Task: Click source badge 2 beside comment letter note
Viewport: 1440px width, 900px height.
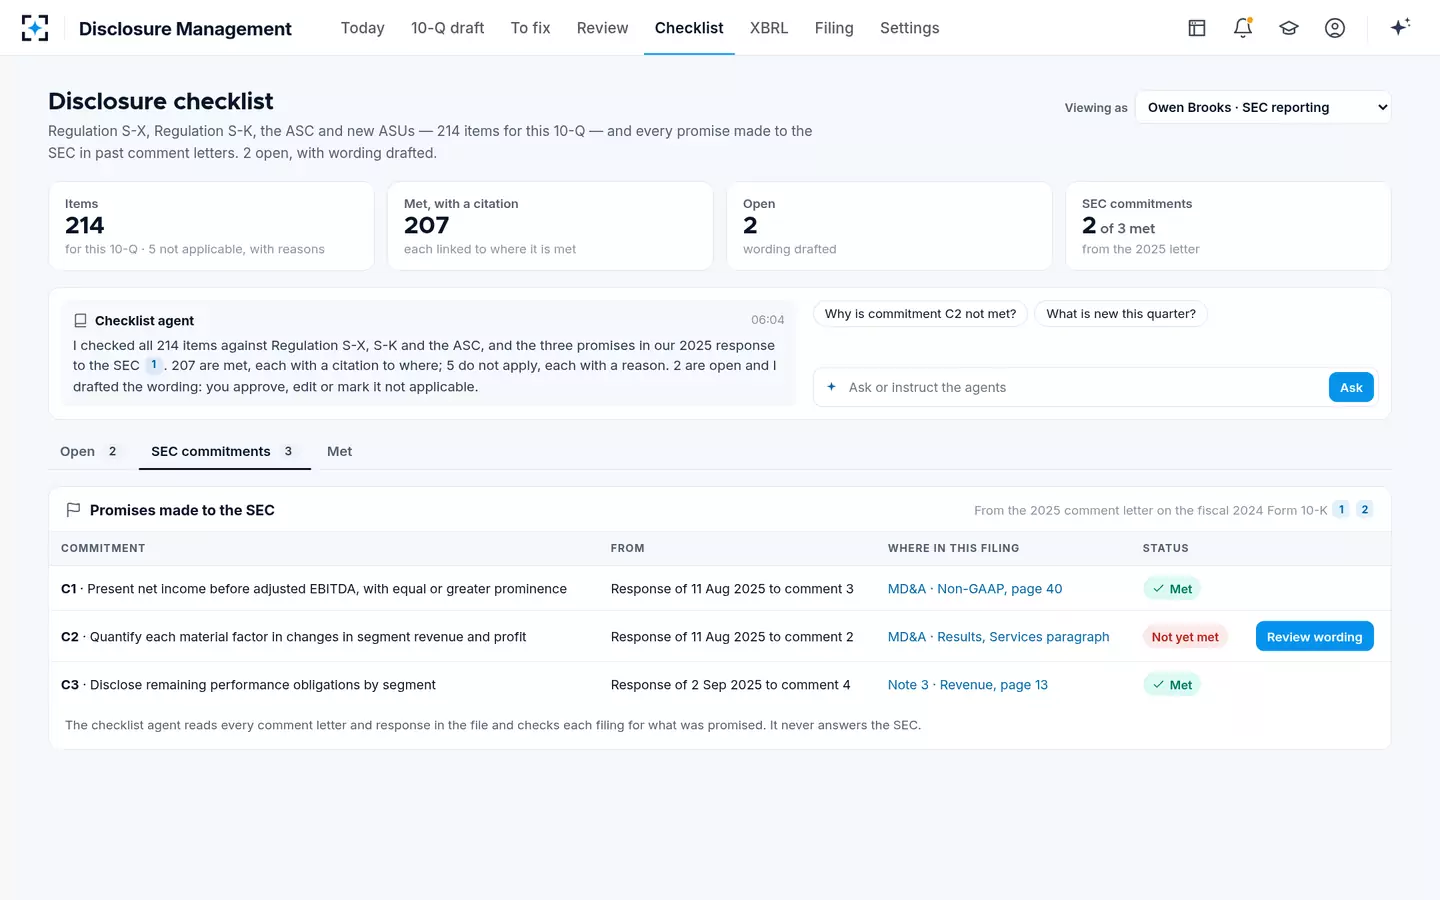Action: click(x=1365, y=509)
